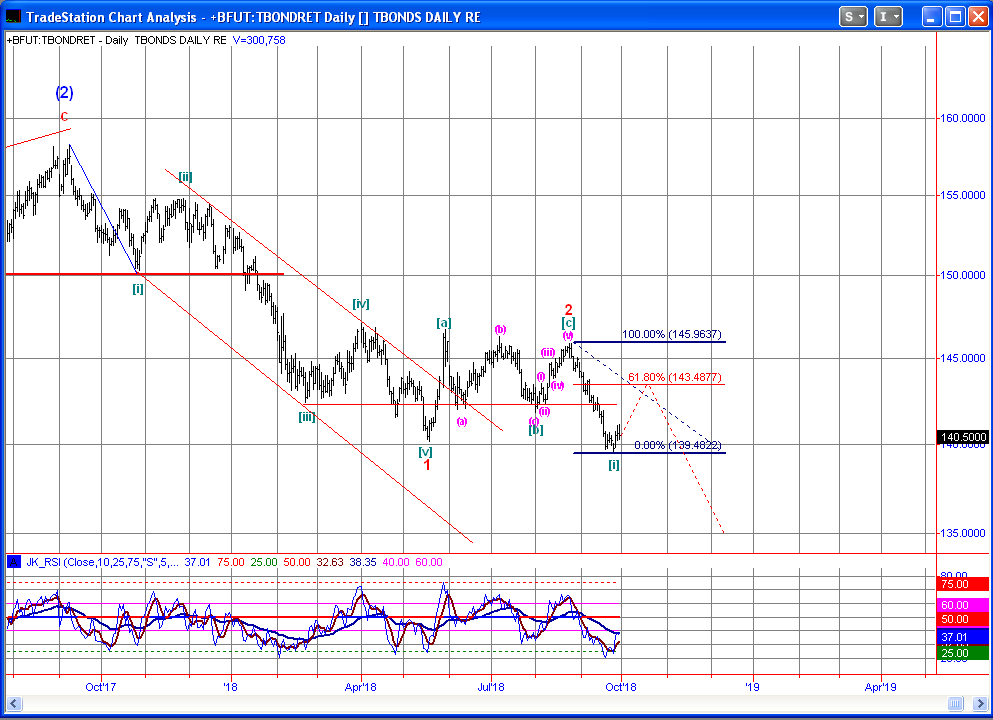The height and width of the screenshot is (720, 993).
Task: Click the TradeStation icon in the title bar
Action: point(13,16)
